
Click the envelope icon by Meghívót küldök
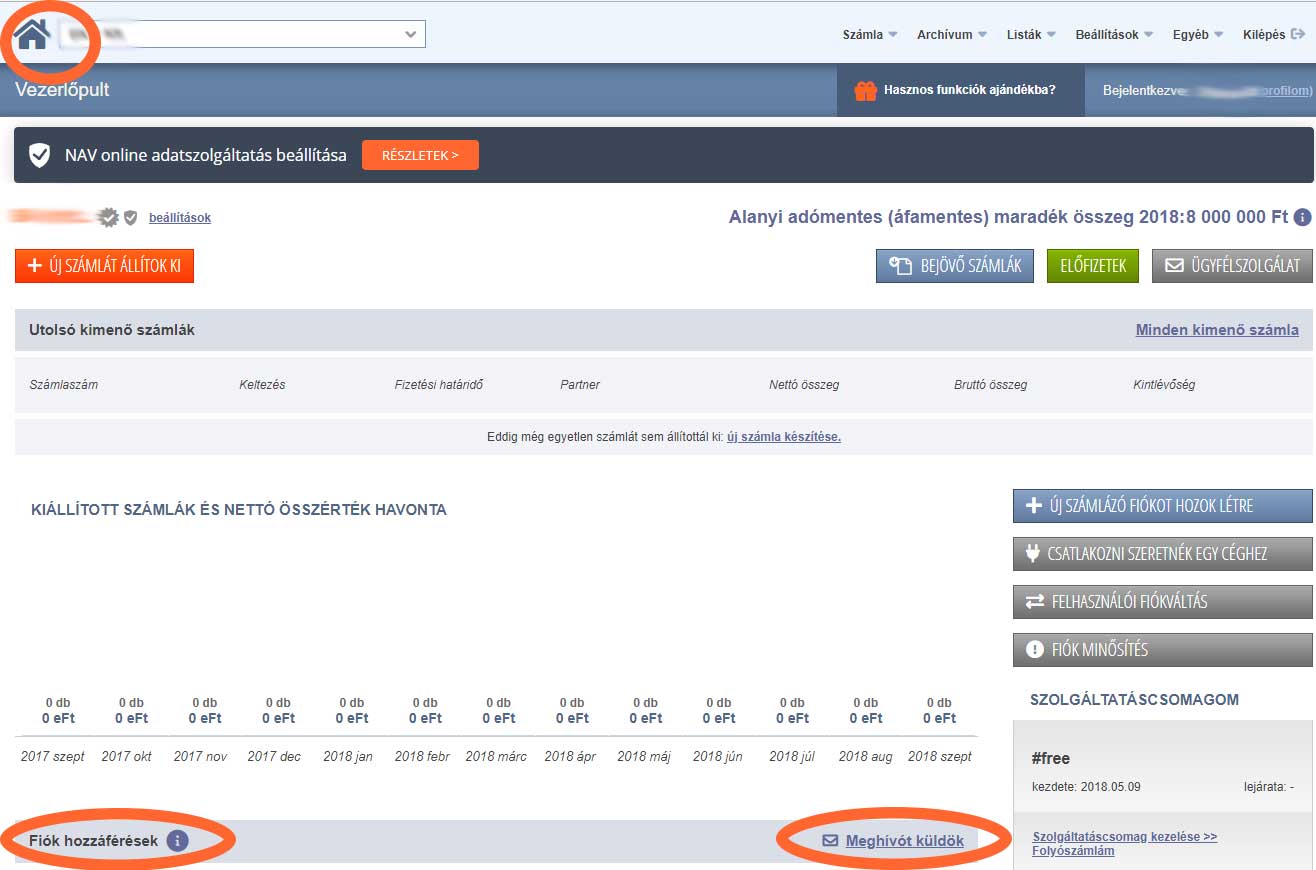[x=830, y=841]
